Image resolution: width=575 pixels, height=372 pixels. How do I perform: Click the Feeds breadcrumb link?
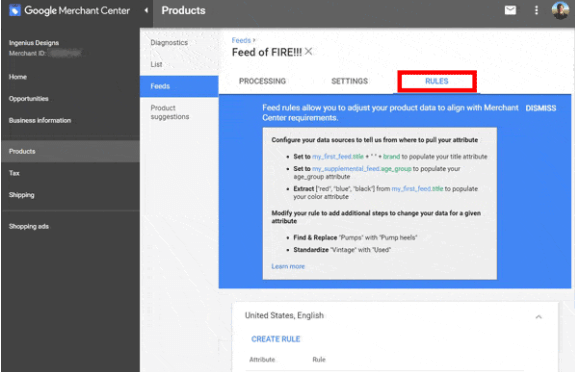241,40
